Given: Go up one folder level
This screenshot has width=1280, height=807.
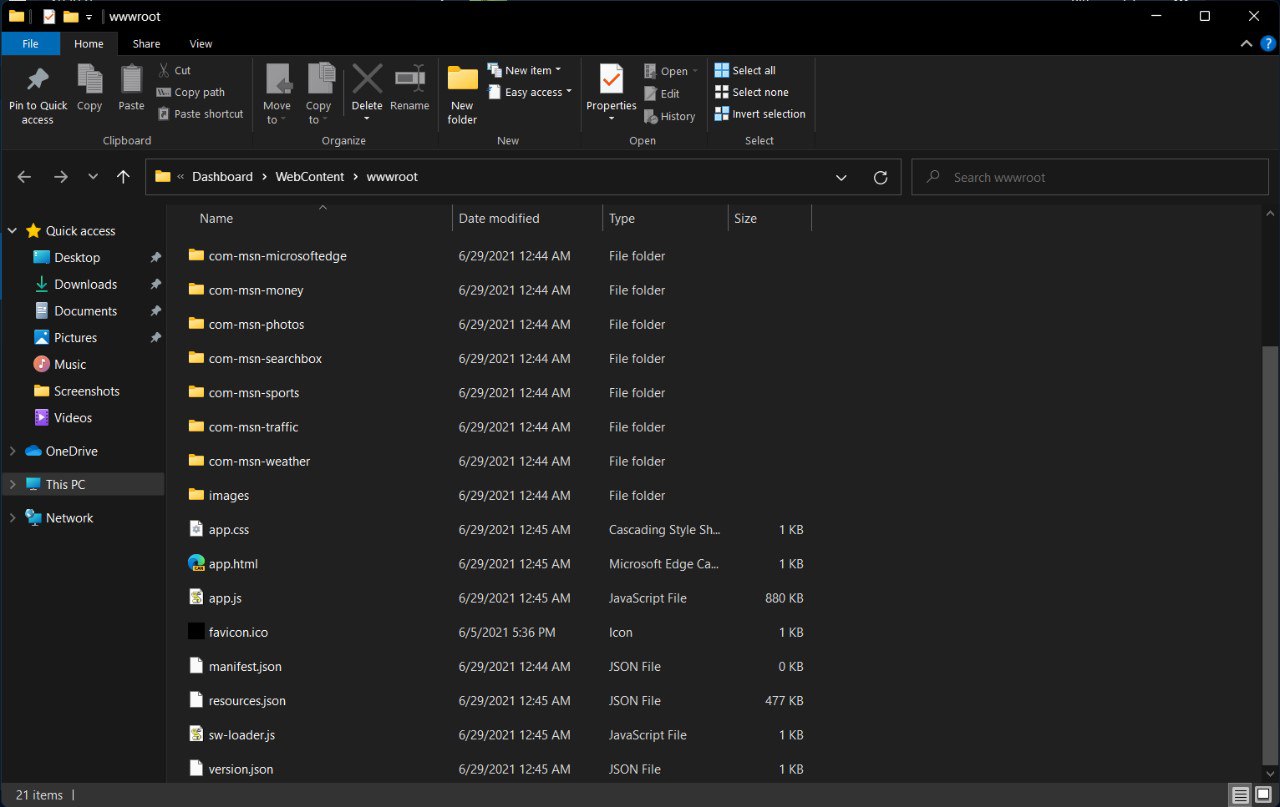Looking at the screenshot, I should 123,177.
